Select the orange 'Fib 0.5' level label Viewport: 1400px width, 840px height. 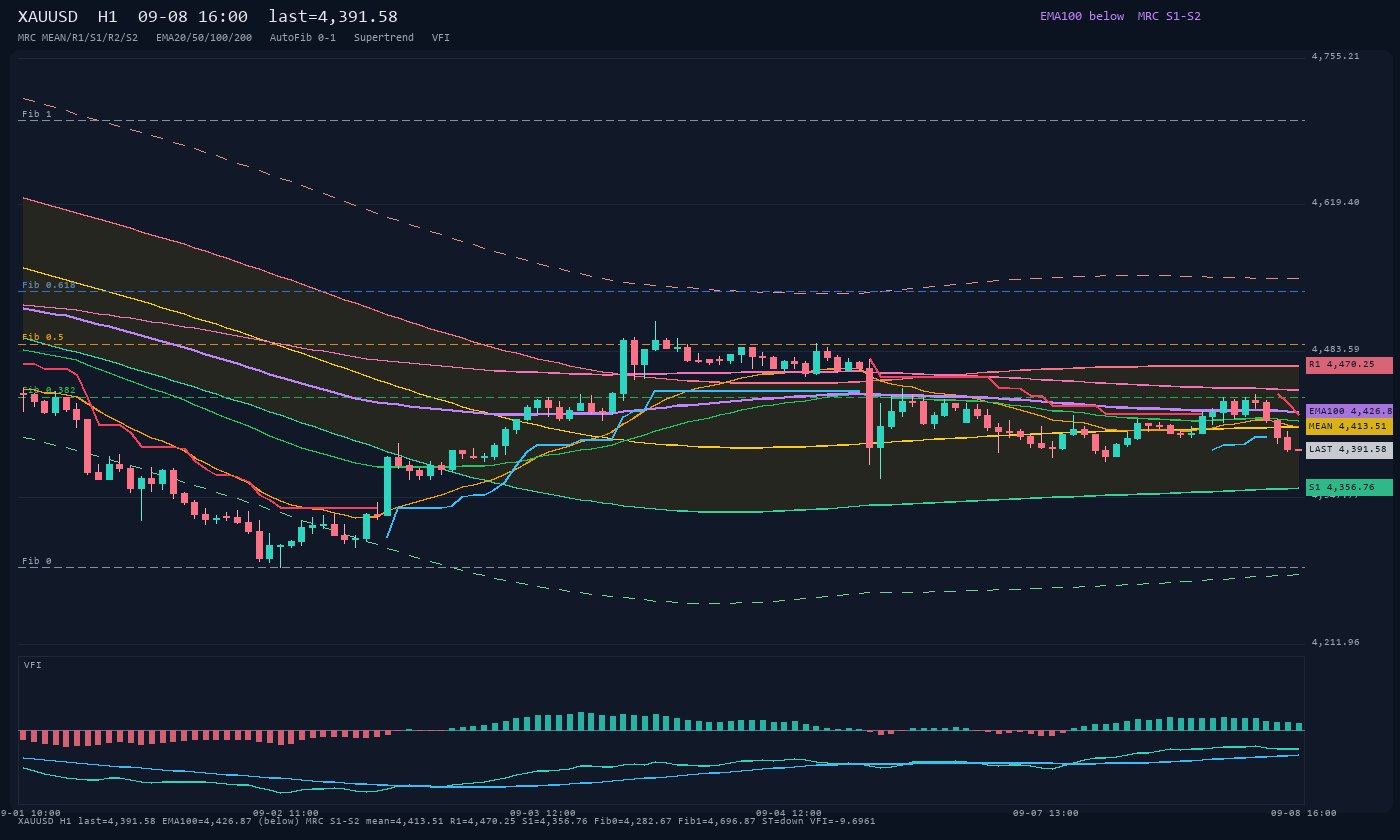(43, 337)
